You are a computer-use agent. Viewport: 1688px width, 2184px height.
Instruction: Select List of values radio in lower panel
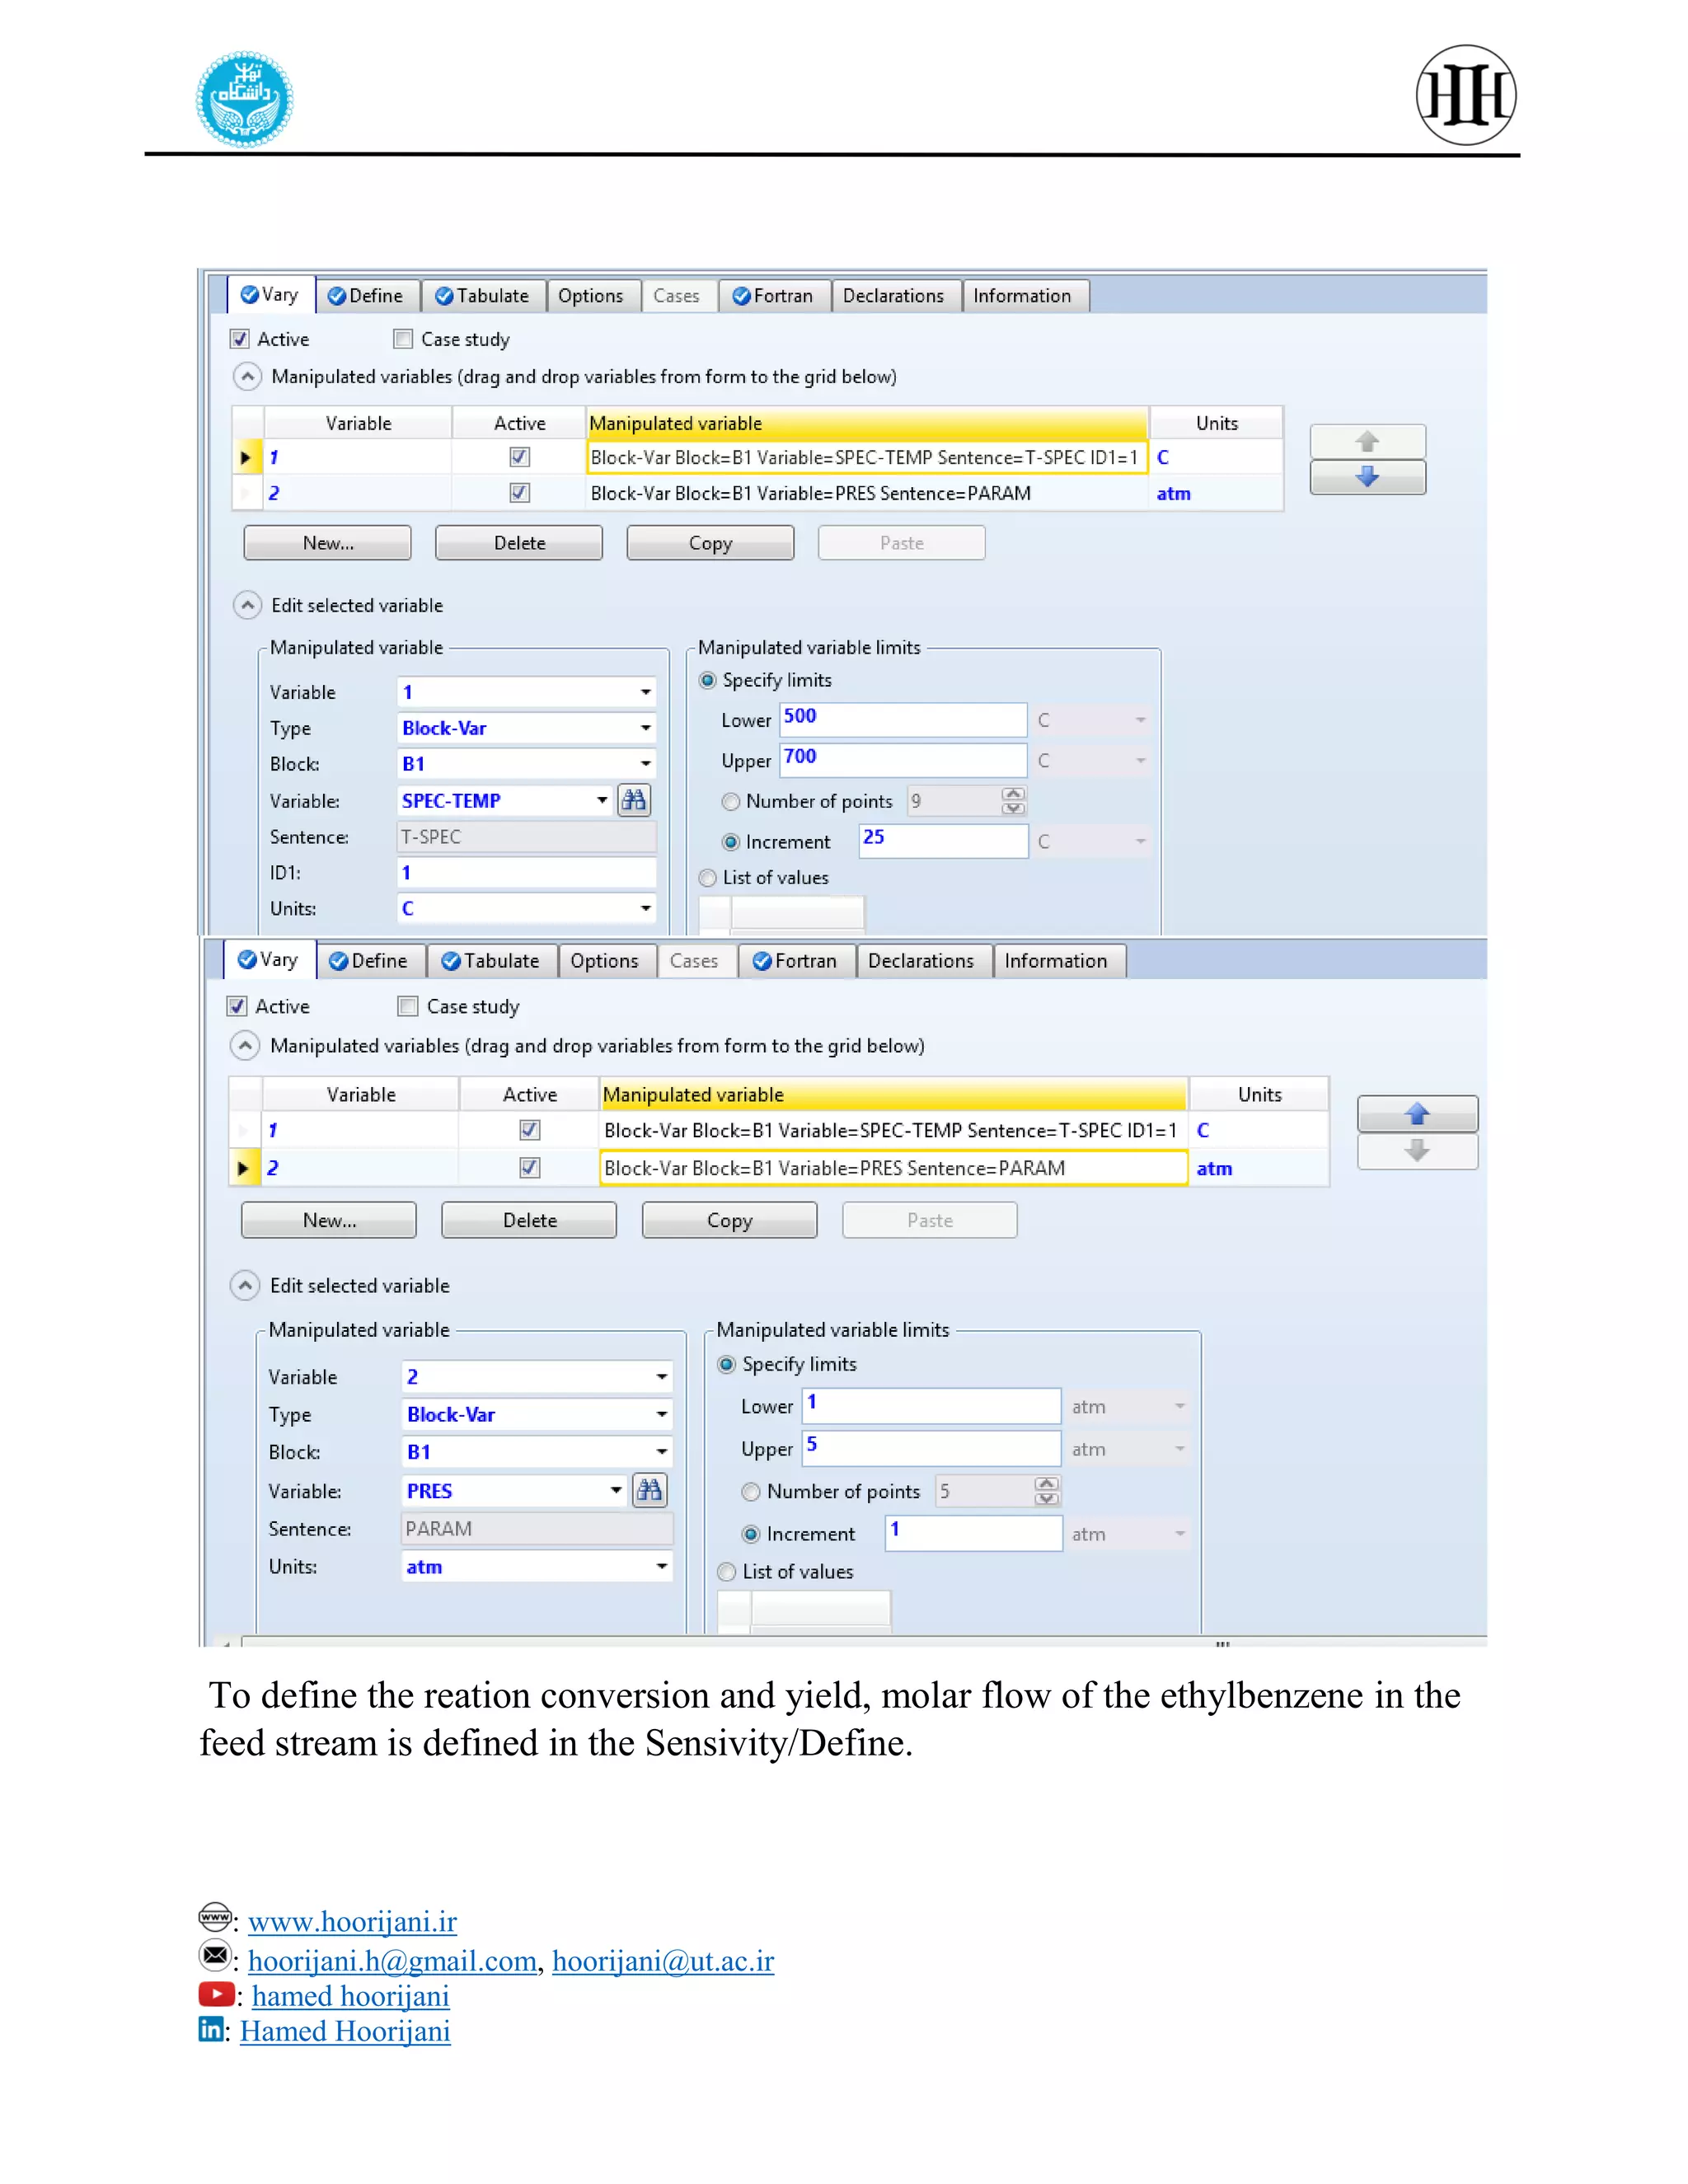click(727, 1572)
